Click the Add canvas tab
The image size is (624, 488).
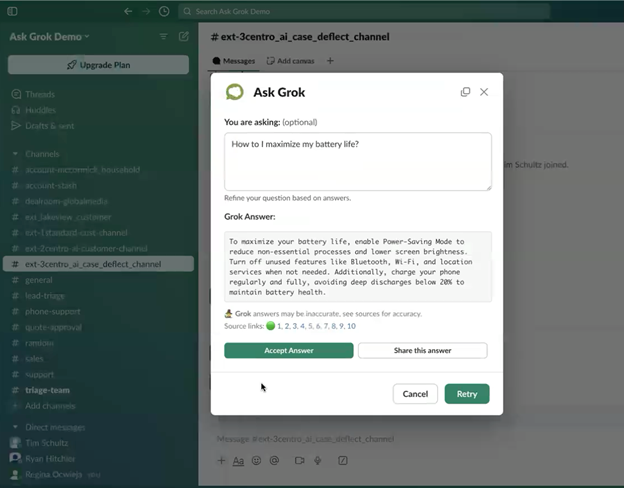tap(291, 61)
